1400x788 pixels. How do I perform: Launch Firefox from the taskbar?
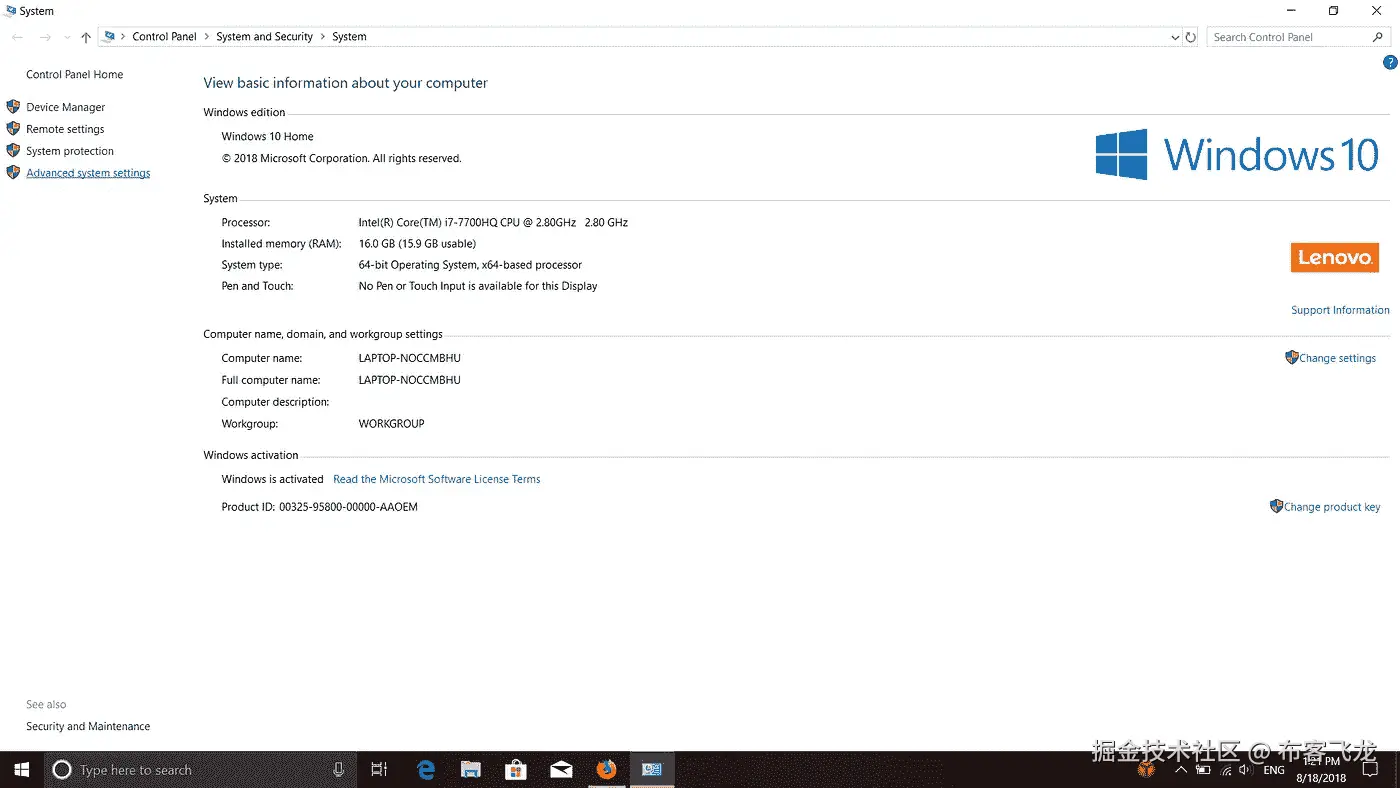(x=606, y=770)
